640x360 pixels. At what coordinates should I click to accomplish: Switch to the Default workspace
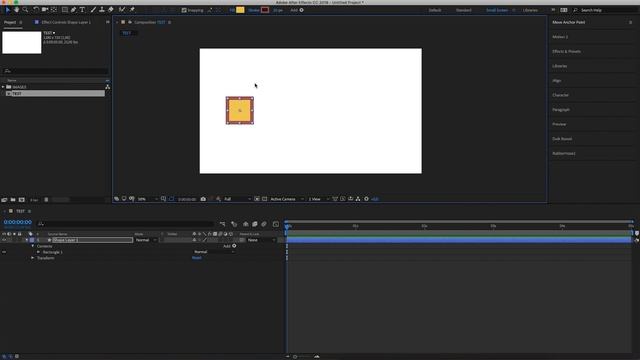pyautogui.click(x=435, y=10)
